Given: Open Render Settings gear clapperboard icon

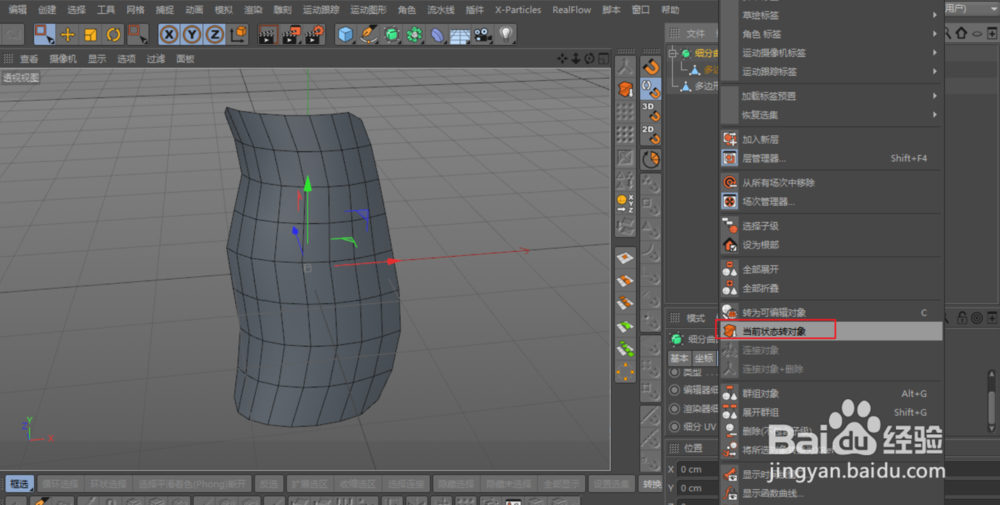Looking at the screenshot, I should point(314,34).
